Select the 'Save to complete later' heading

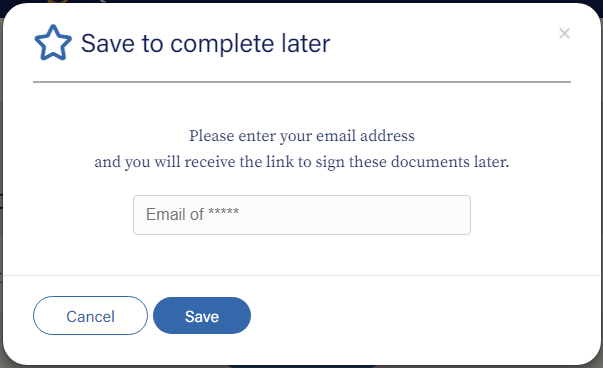205,43
